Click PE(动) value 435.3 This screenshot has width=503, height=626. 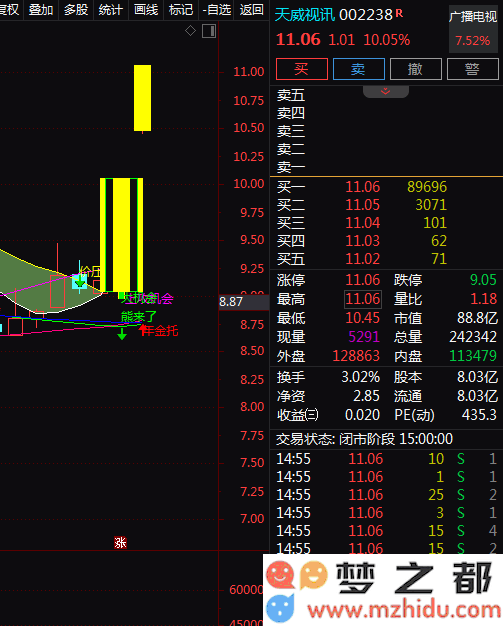pyautogui.click(x=479, y=415)
